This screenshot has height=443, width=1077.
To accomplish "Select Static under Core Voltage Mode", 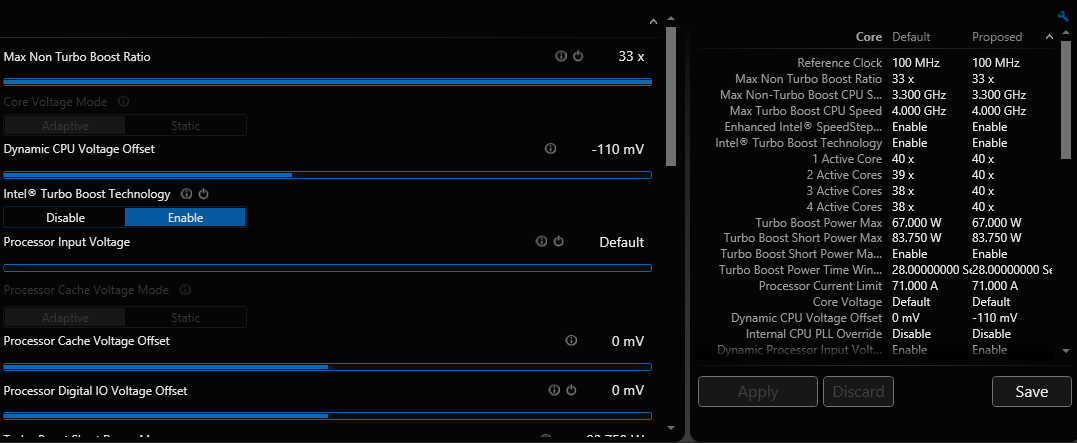I will click(x=185, y=126).
